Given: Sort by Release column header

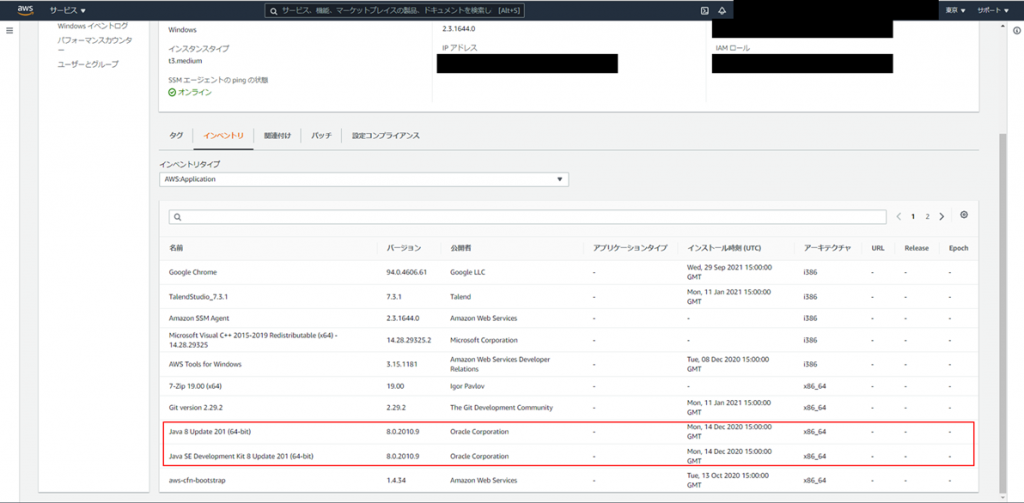Looking at the screenshot, I should (916, 248).
